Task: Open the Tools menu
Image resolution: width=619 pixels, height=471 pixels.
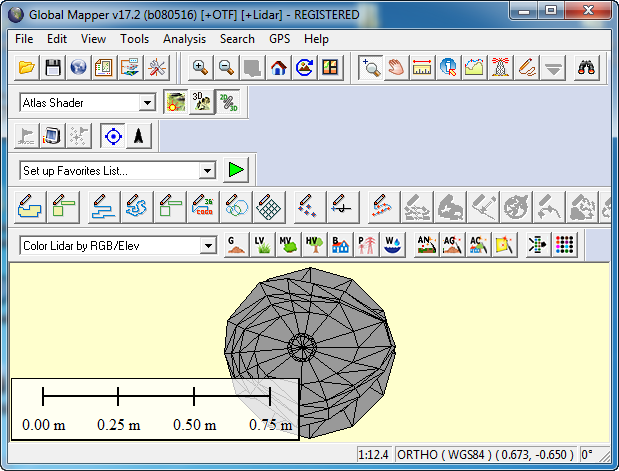Action: [134, 39]
